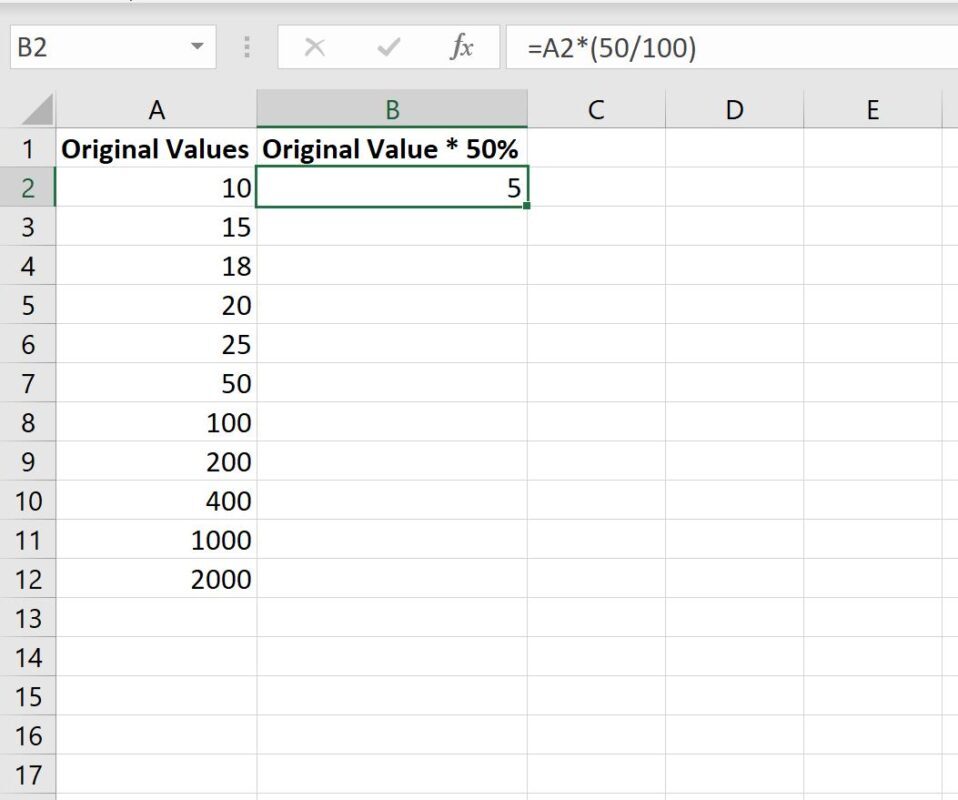Expand the Name Box dropdown arrow

tap(197, 46)
